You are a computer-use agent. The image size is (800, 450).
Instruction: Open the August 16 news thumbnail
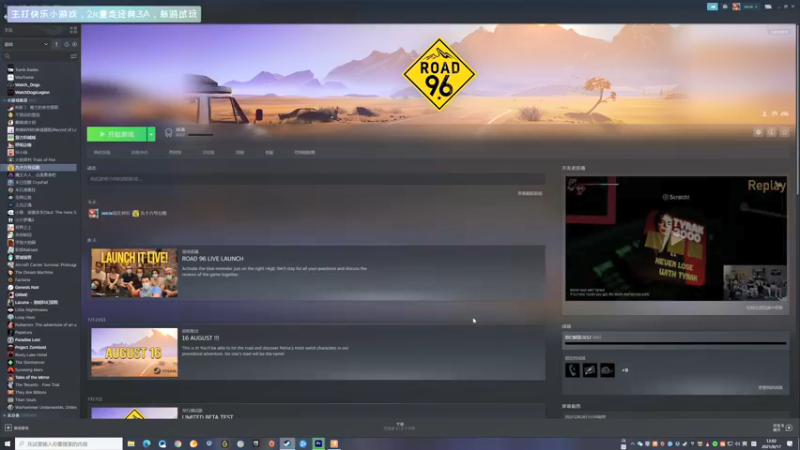point(134,353)
